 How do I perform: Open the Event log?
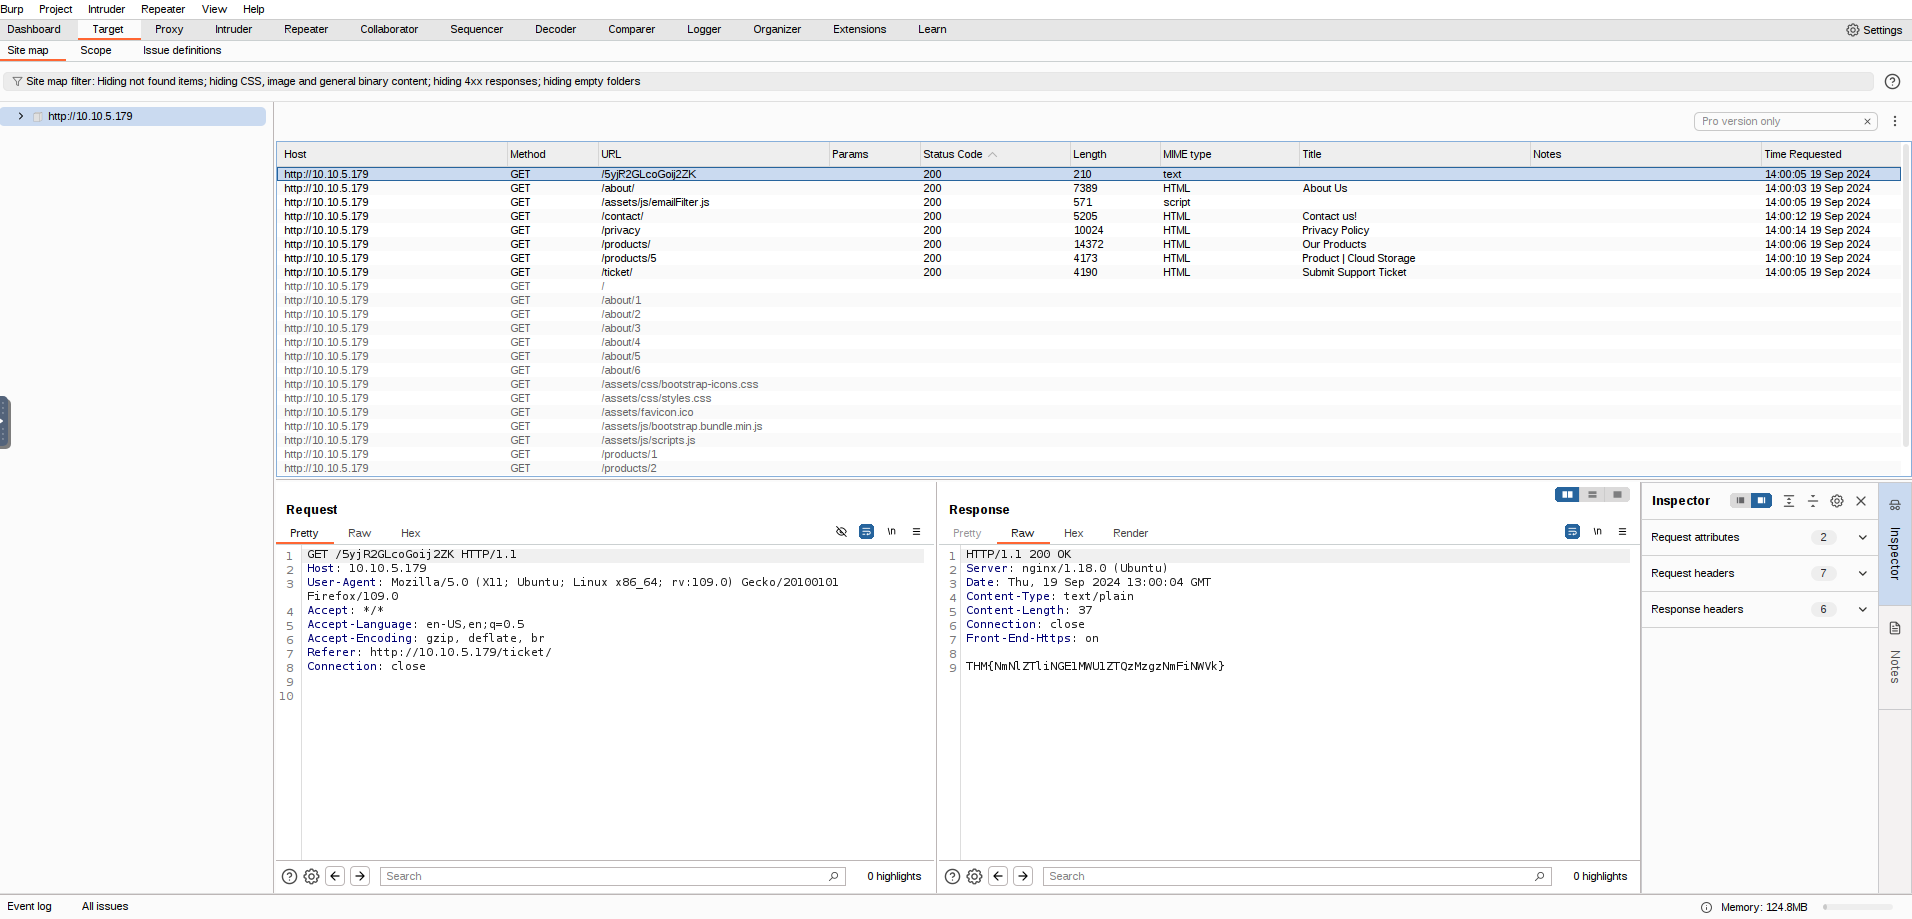point(29,907)
